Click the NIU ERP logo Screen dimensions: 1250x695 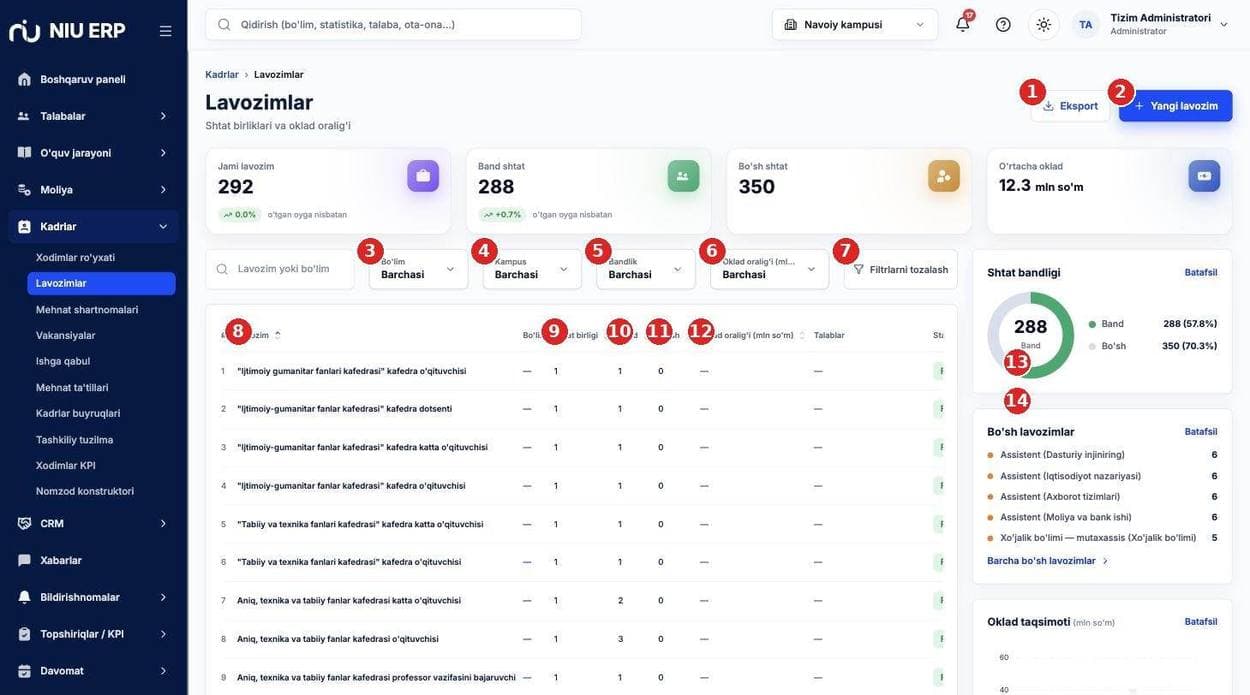coord(67,31)
